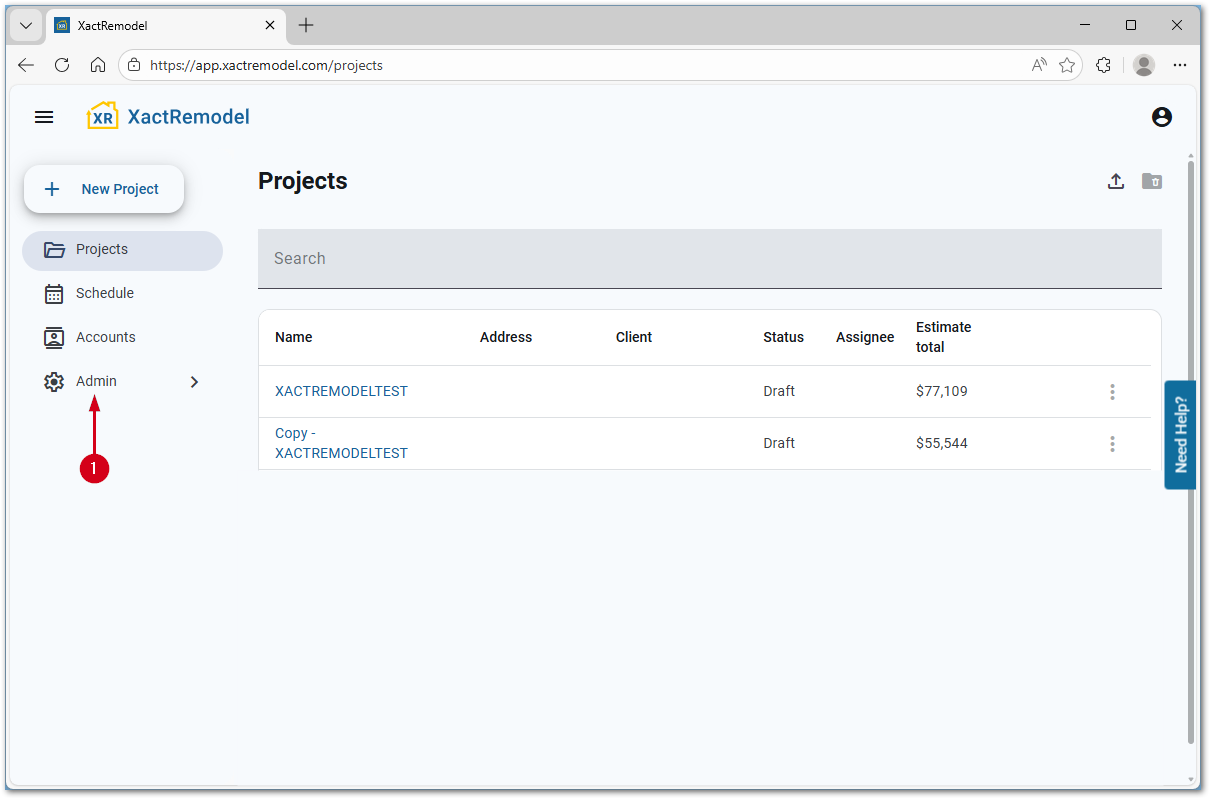Open the hamburger navigation menu
This screenshot has height=799, width=1210.
tap(44, 117)
